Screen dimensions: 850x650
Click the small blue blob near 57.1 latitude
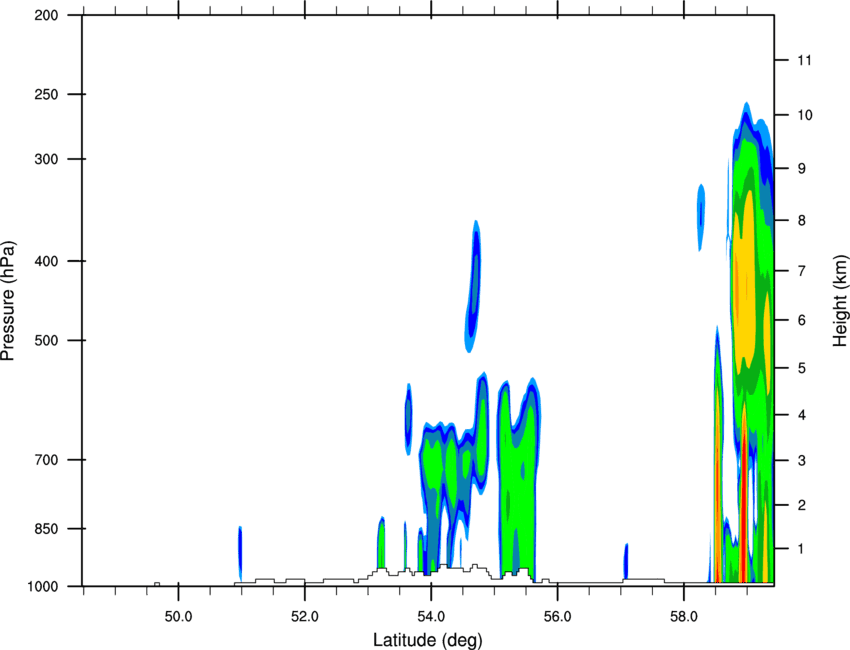pos(626,561)
